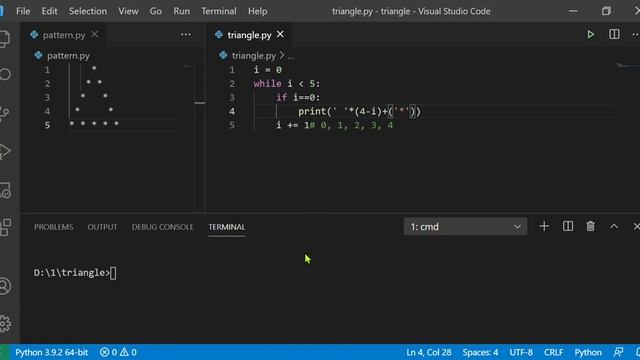
Task: Click triangle.py breadcrumb in right editor
Action: click(x=247, y=56)
